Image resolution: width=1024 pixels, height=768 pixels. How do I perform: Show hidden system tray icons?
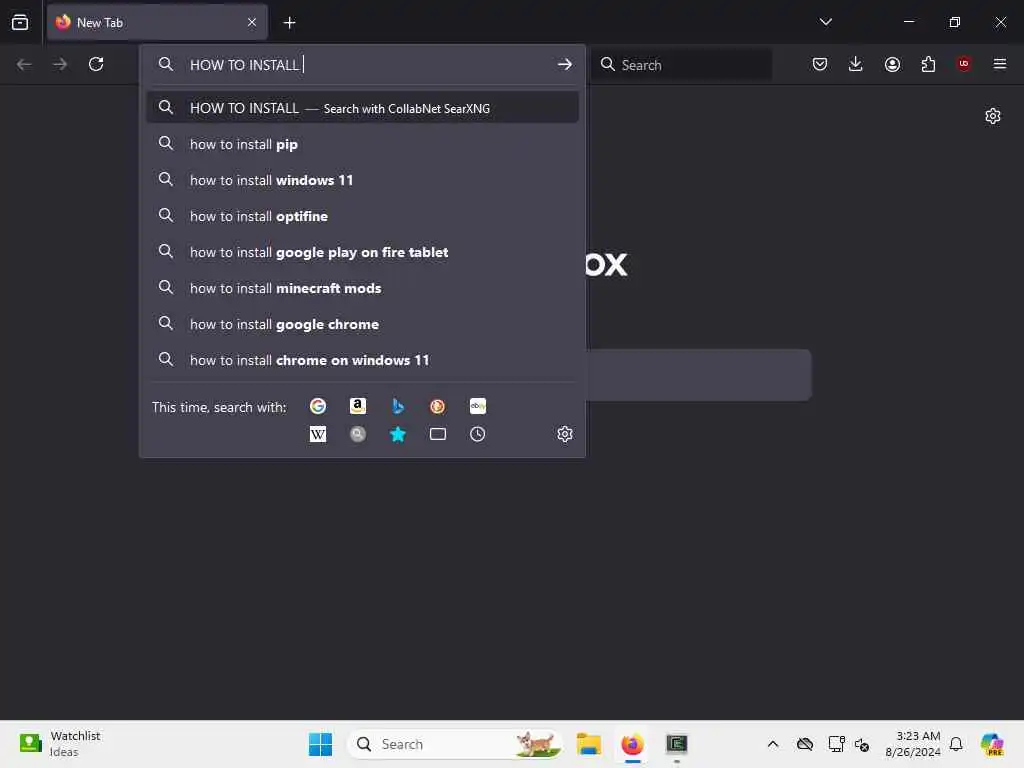coord(773,744)
